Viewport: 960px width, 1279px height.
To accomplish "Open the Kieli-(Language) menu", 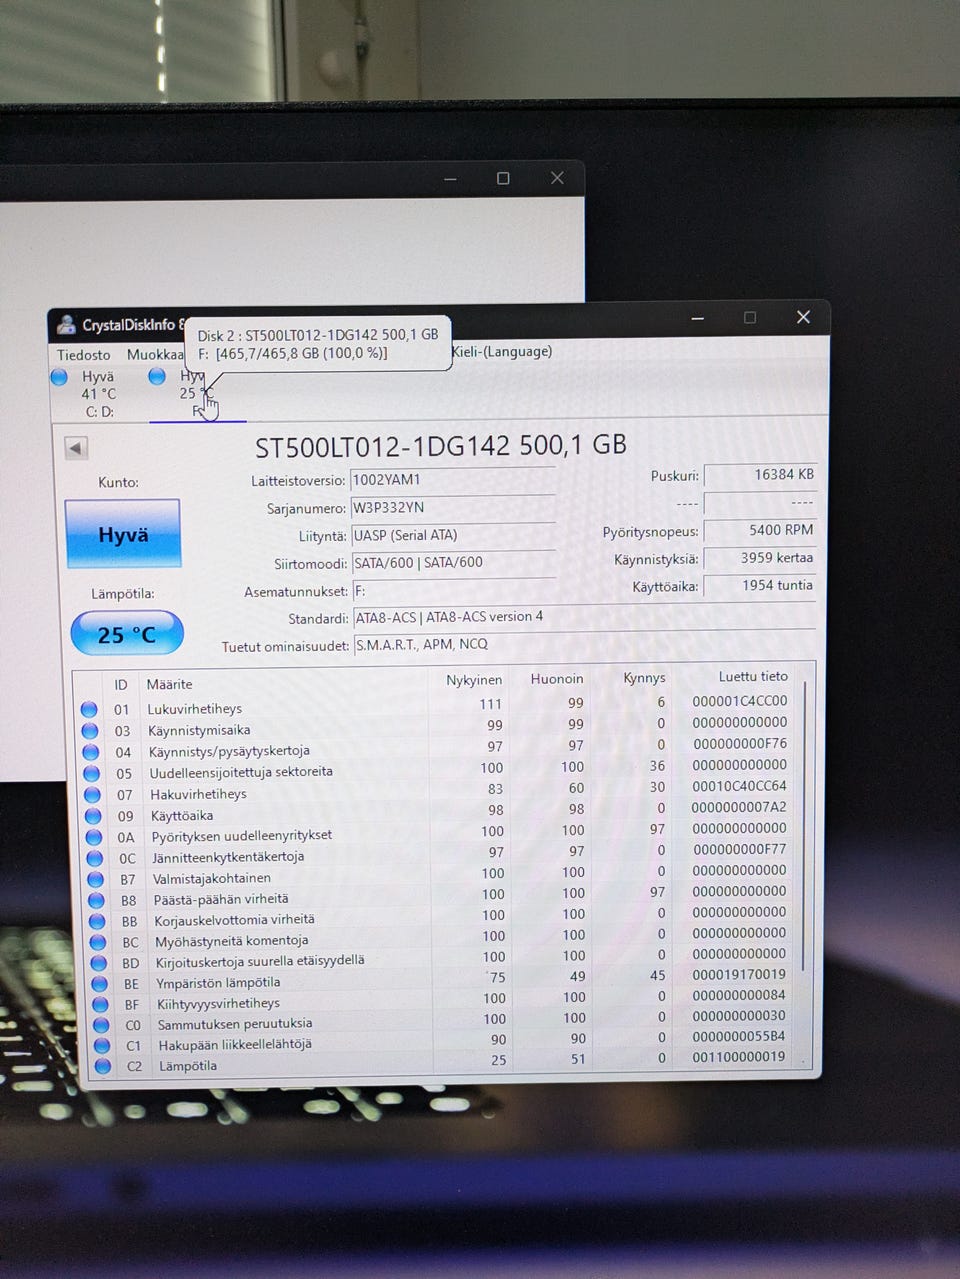I will pos(501,351).
